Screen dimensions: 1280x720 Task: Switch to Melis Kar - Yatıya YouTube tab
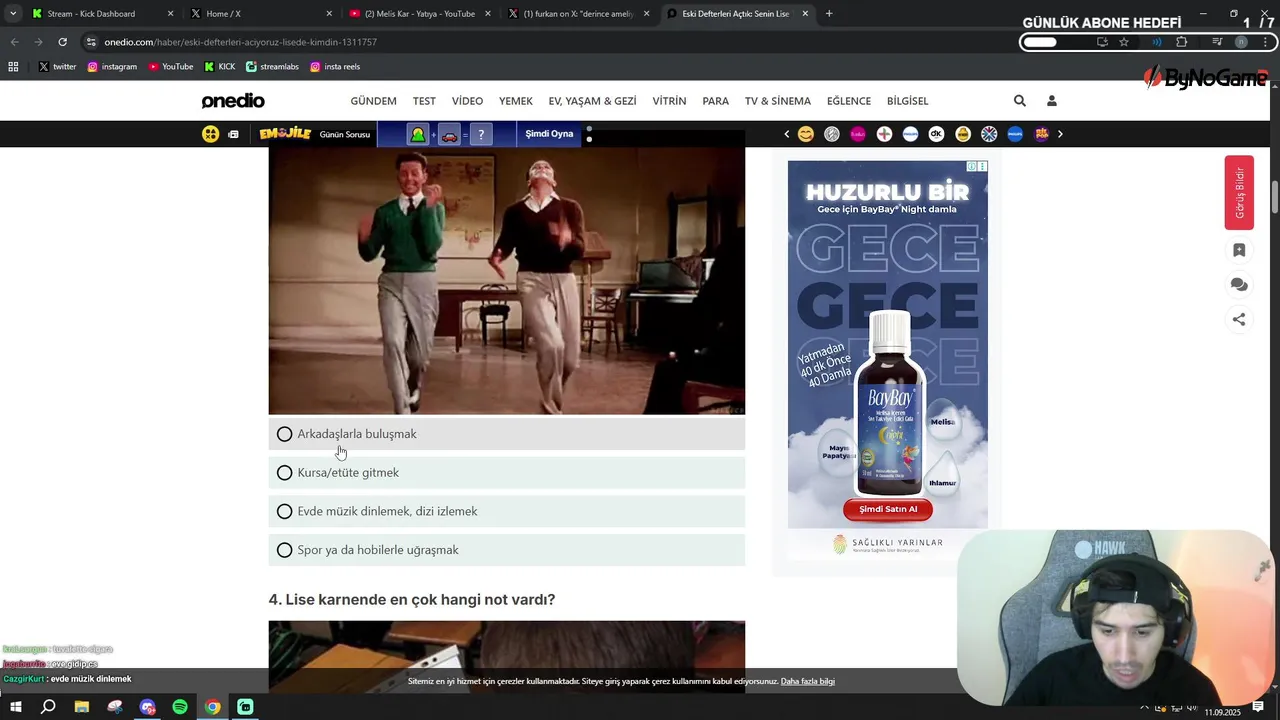pyautogui.click(x=420, y=14)
